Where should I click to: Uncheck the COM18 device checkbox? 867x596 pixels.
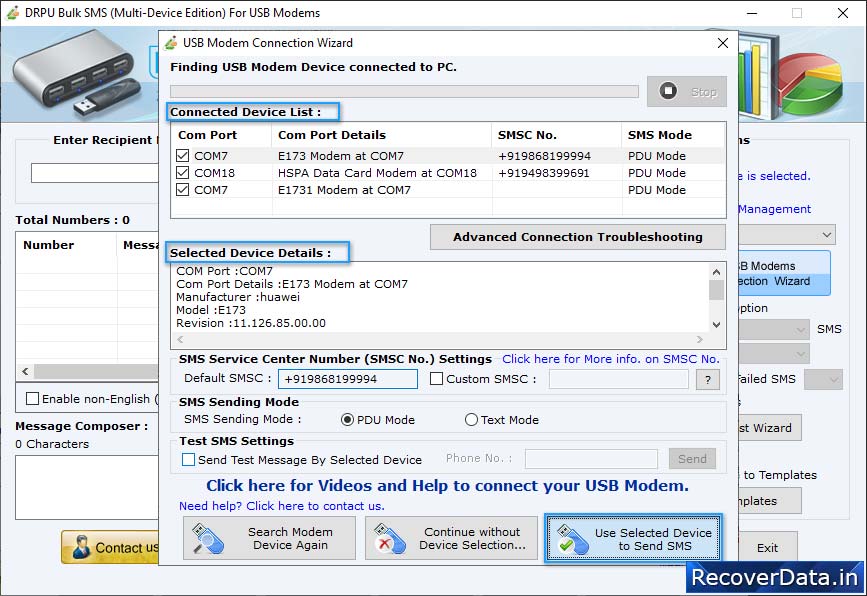[182, 173]
